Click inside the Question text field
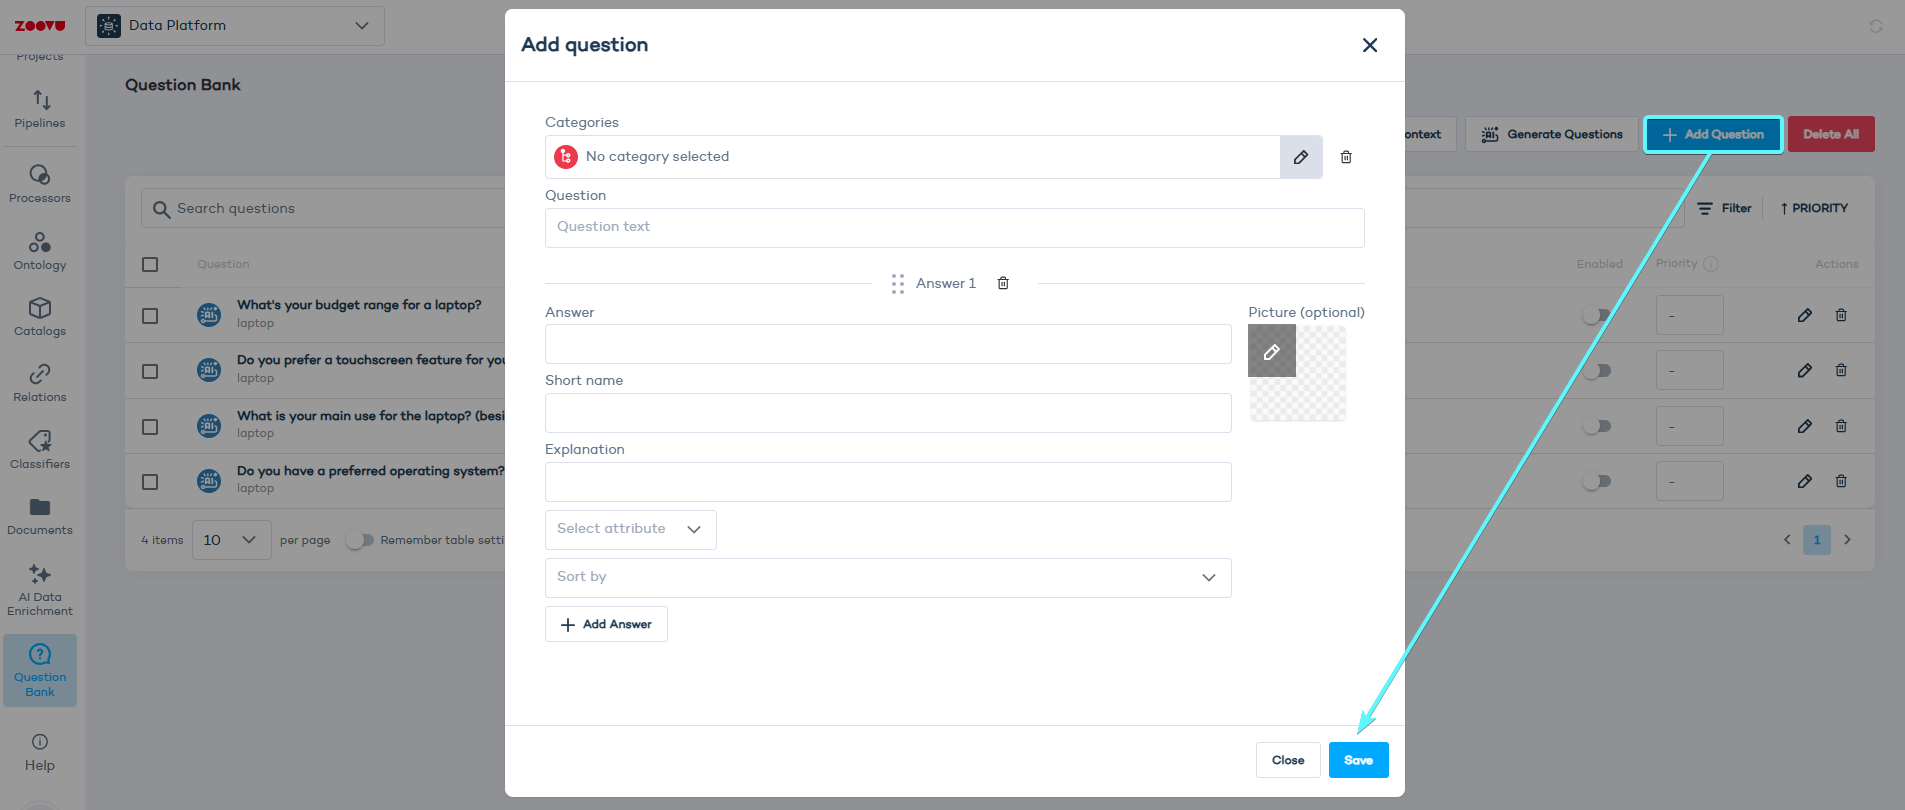This screenshot has height=810, width=1905. pos(954,227)
